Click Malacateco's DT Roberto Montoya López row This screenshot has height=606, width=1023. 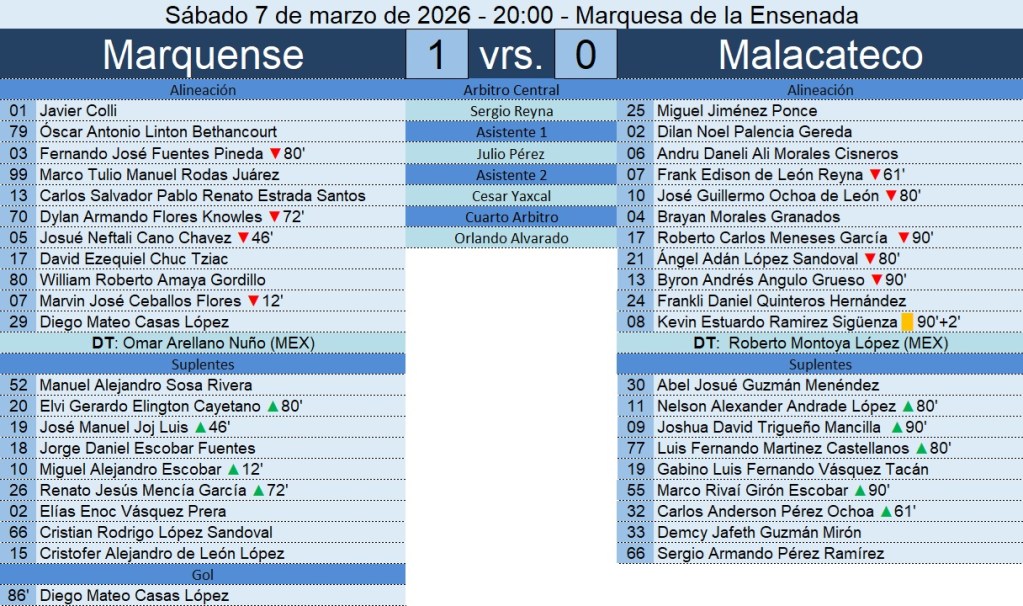[820, 343]
